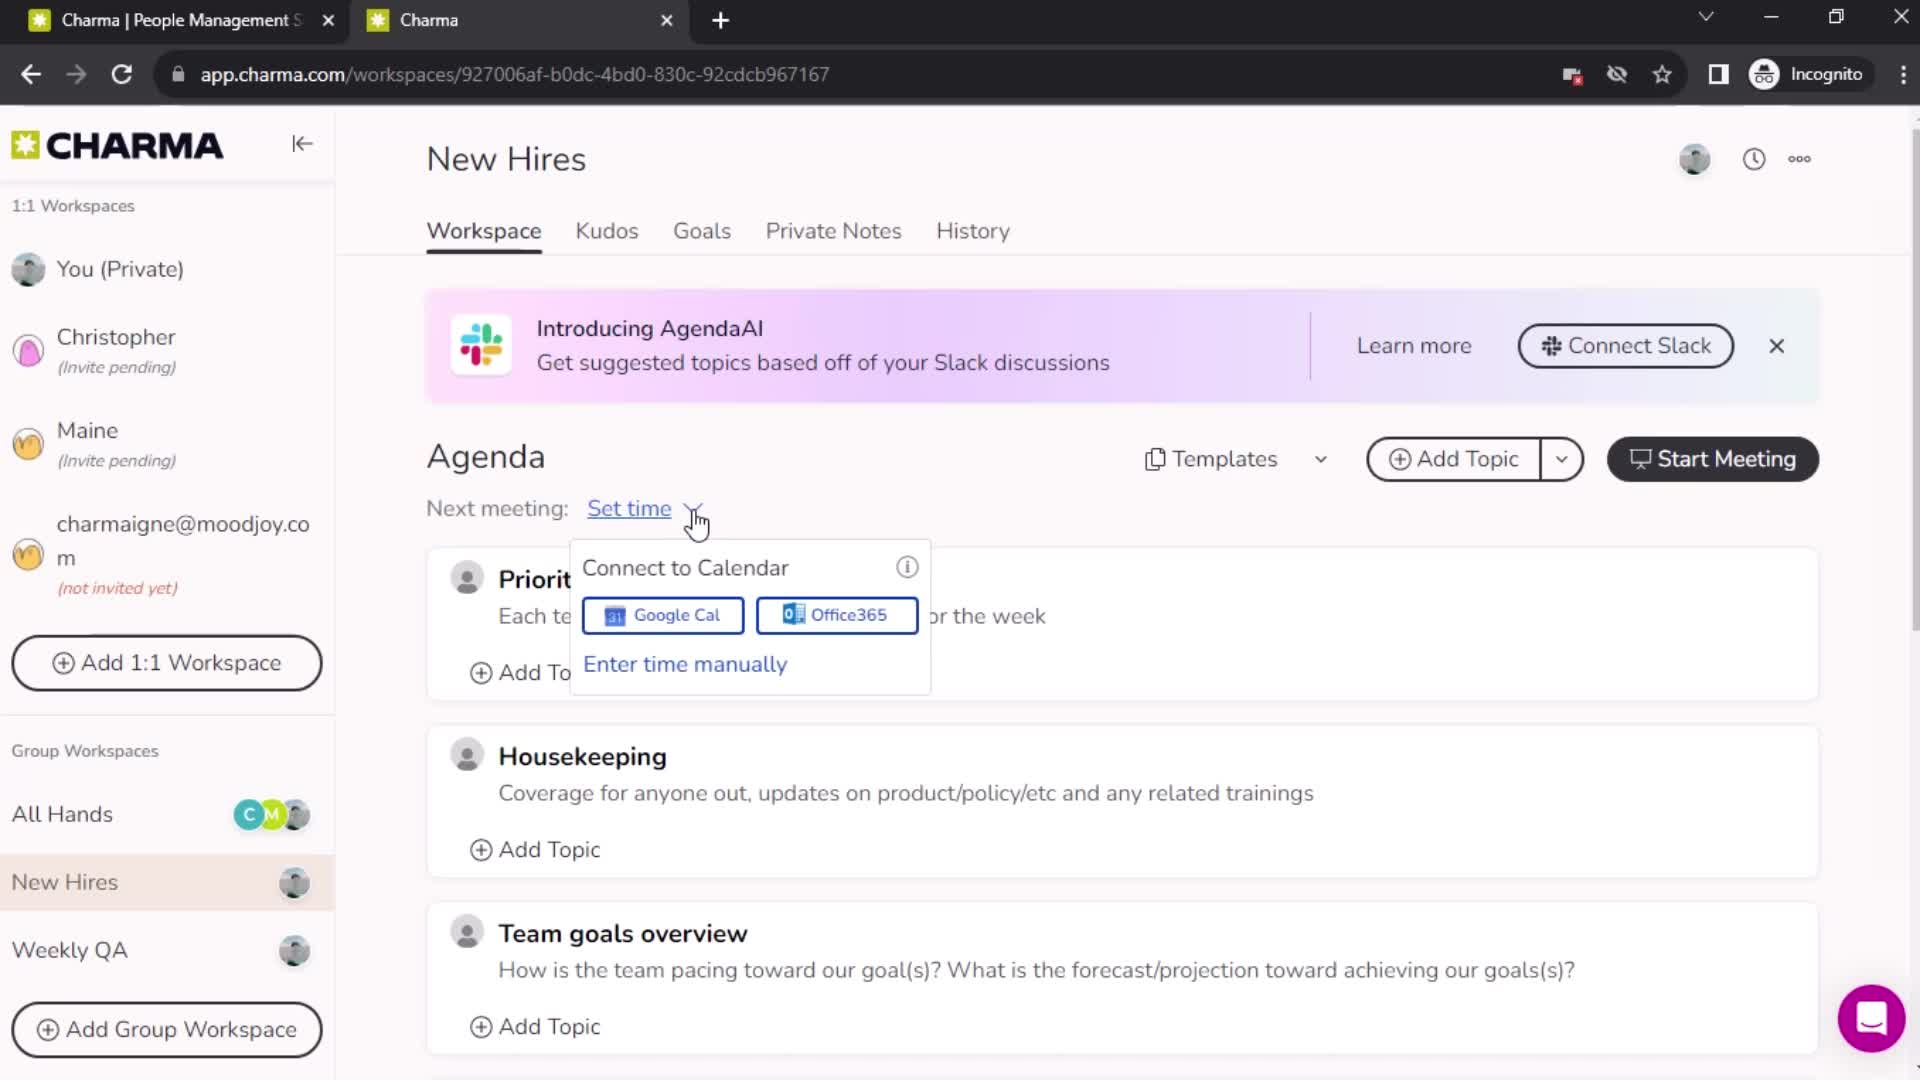Screen dimensions: 1920x1080
Task: Click Add Group Workspace button
Action: pos(167,1029)
